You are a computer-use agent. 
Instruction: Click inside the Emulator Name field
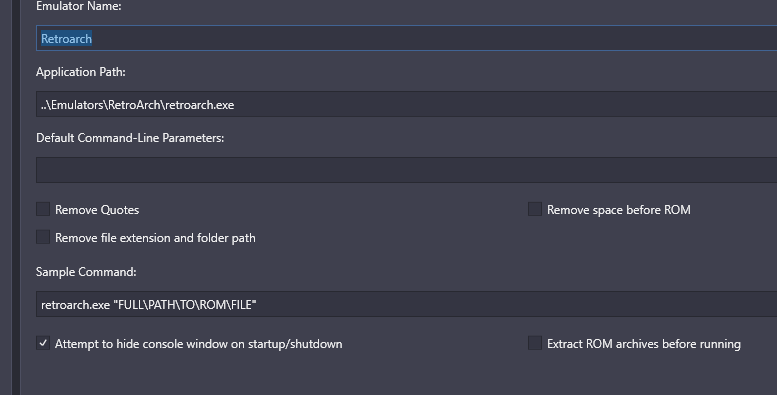(x=406, y=38)
